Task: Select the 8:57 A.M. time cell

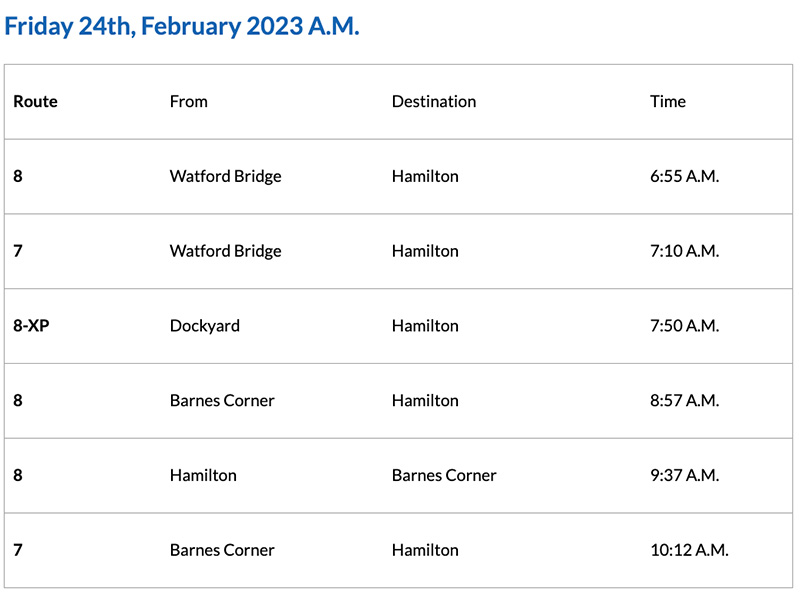Action: pos(684,400)
